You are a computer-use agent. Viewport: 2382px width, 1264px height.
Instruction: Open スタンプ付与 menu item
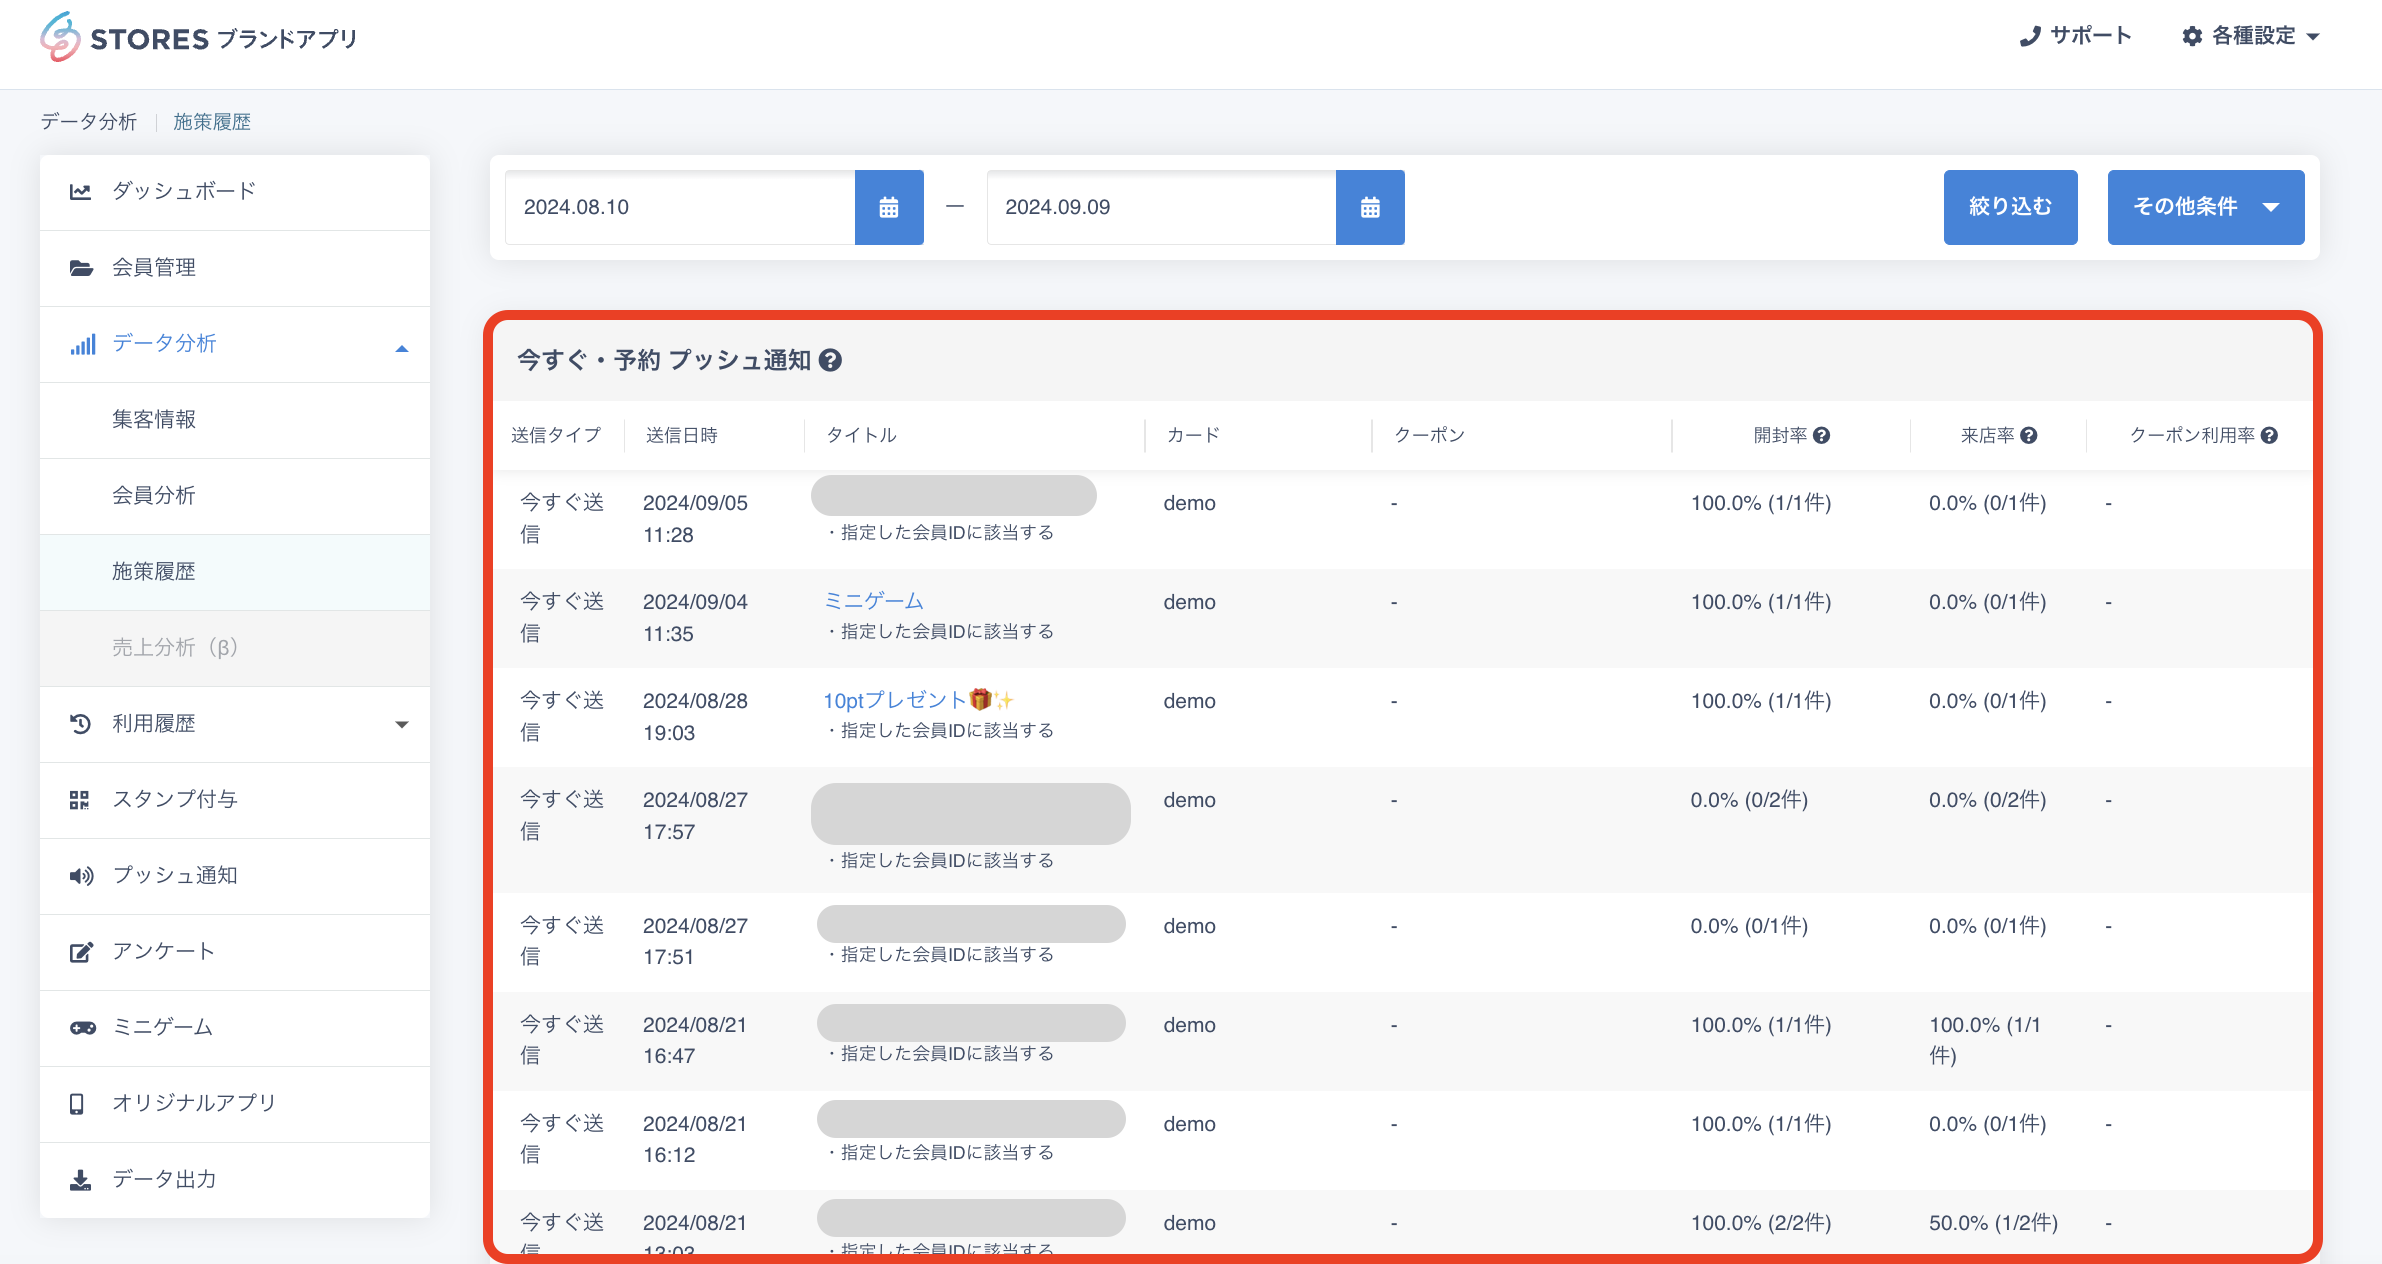235,800
